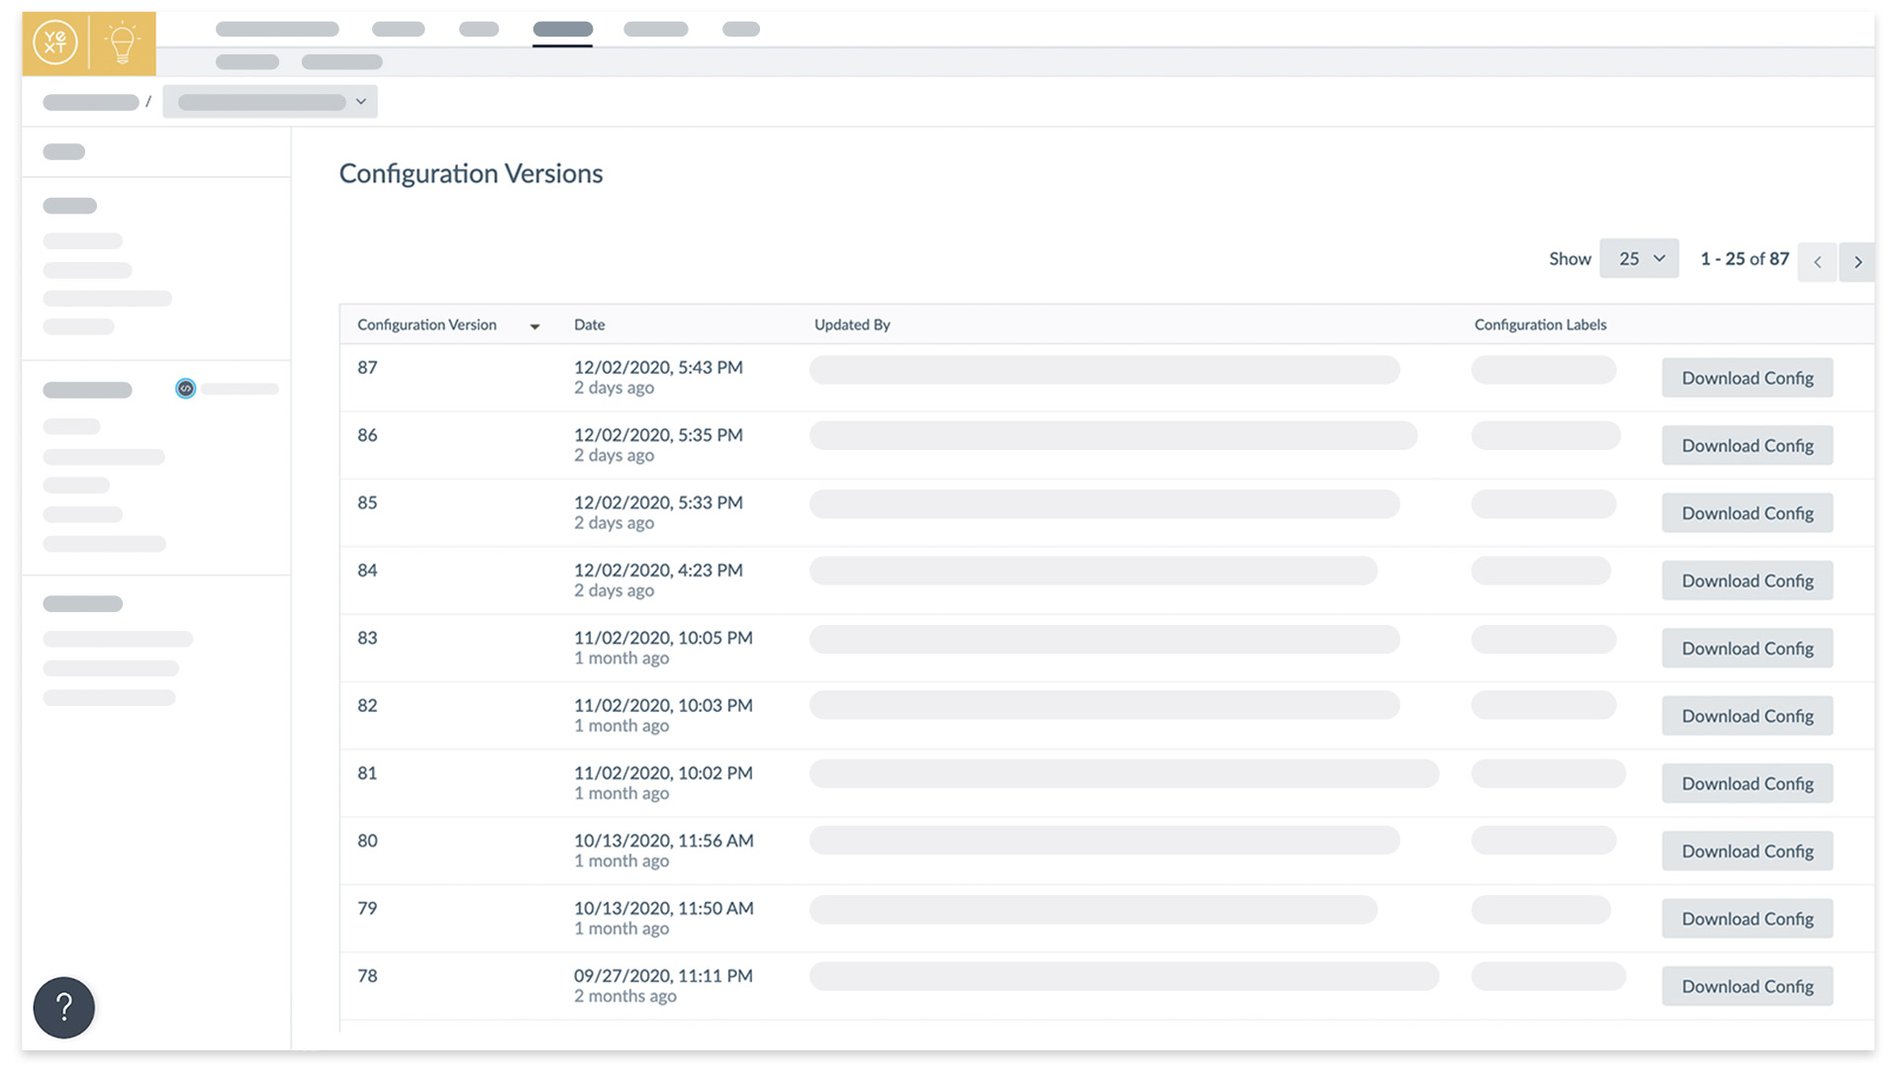Download Config for version 83

[x=1747, y=648]
